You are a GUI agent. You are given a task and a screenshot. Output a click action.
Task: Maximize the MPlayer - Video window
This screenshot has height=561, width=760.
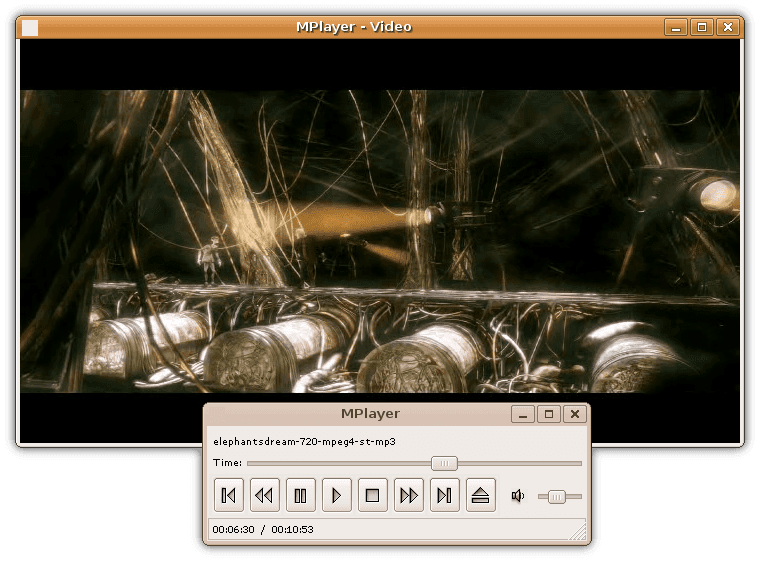pyautogui.click(x=701, y=27)
